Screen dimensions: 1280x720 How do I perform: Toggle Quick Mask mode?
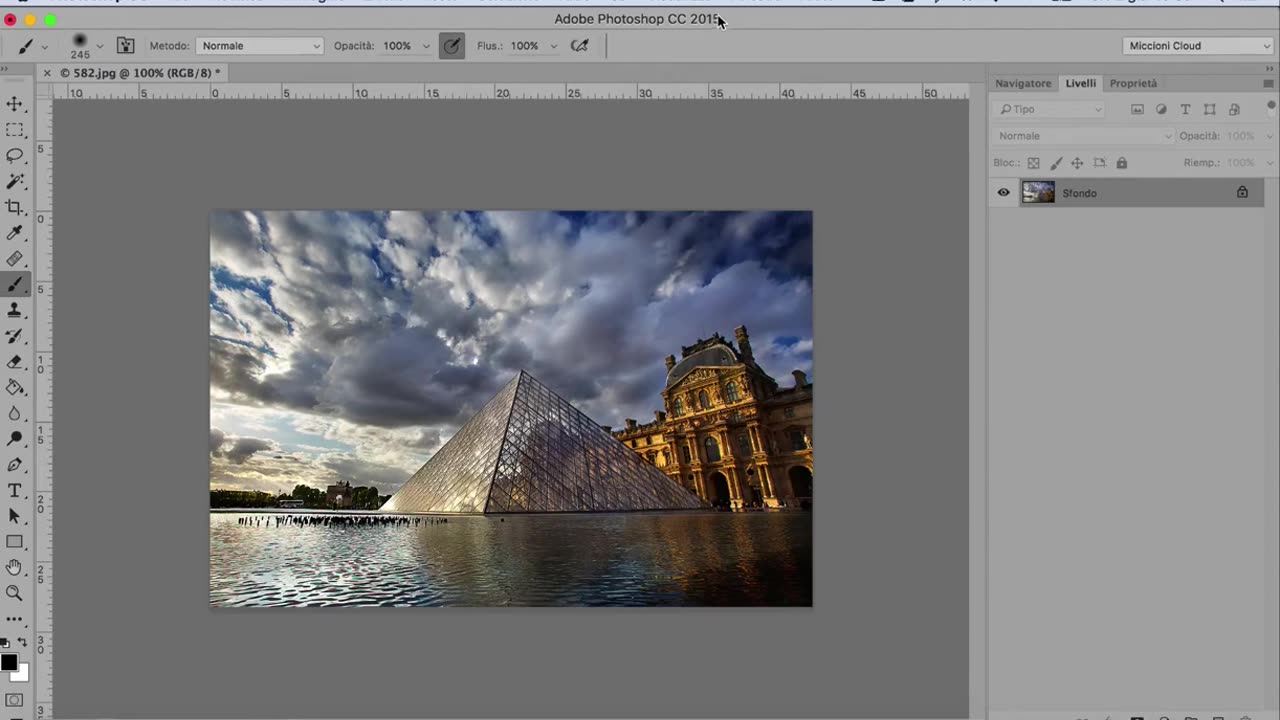15,701
